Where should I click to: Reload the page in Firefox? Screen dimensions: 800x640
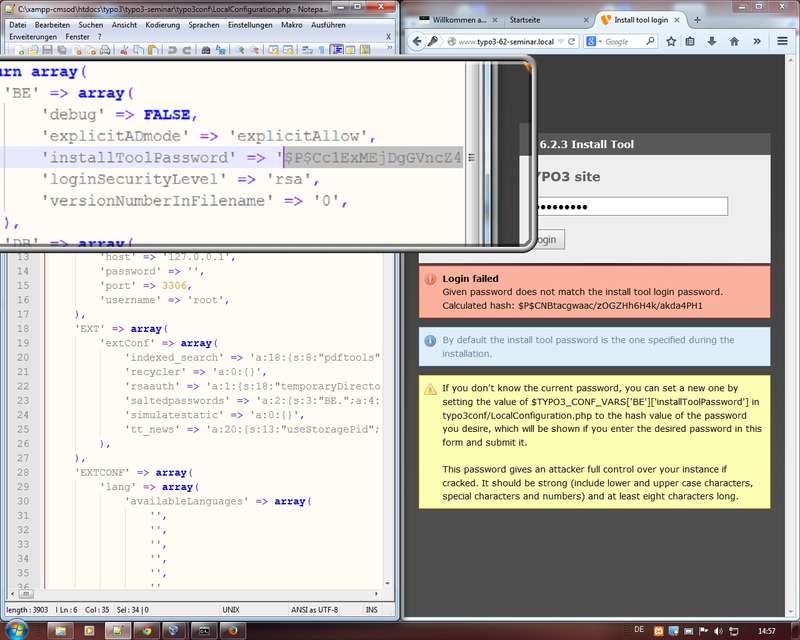[x=570, y=41]
